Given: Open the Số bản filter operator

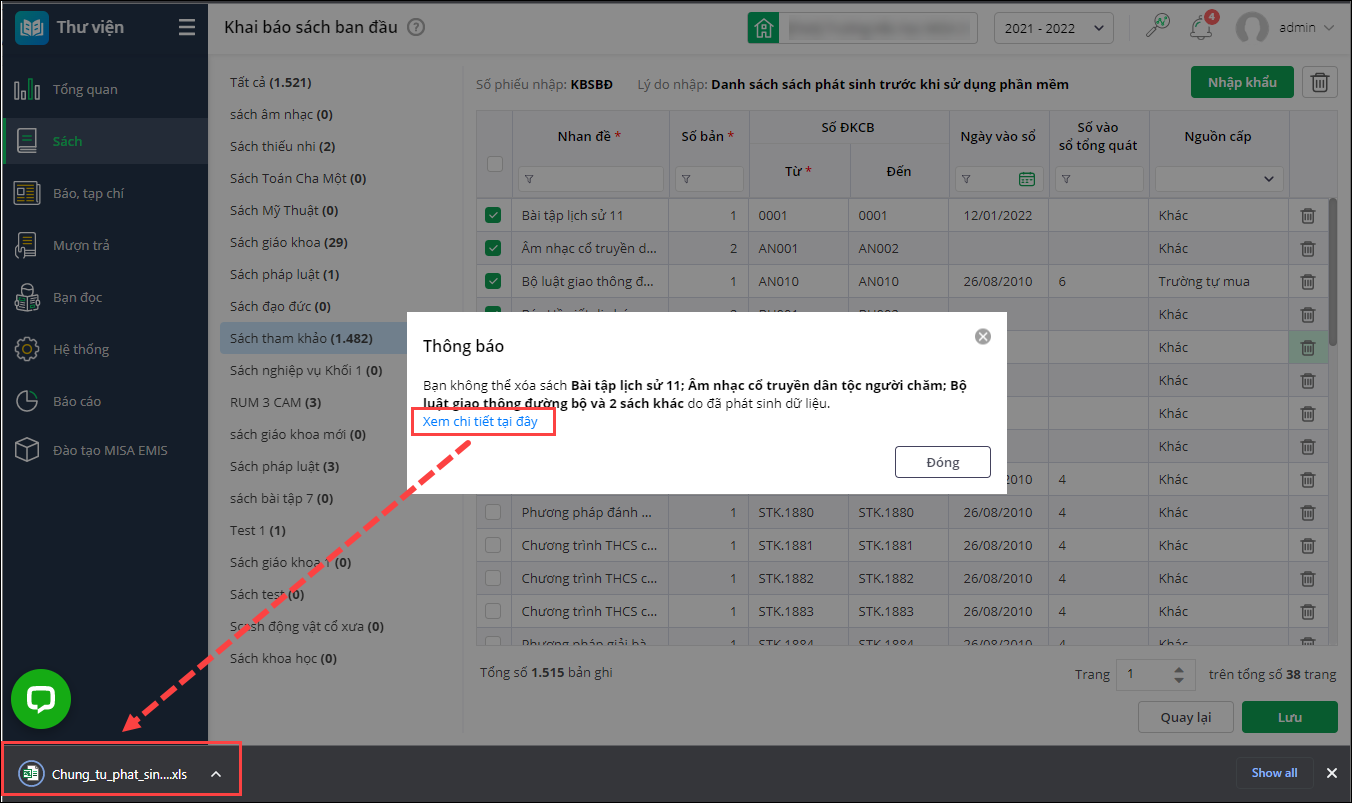Looking at the screenshot, I should point(686,179).
